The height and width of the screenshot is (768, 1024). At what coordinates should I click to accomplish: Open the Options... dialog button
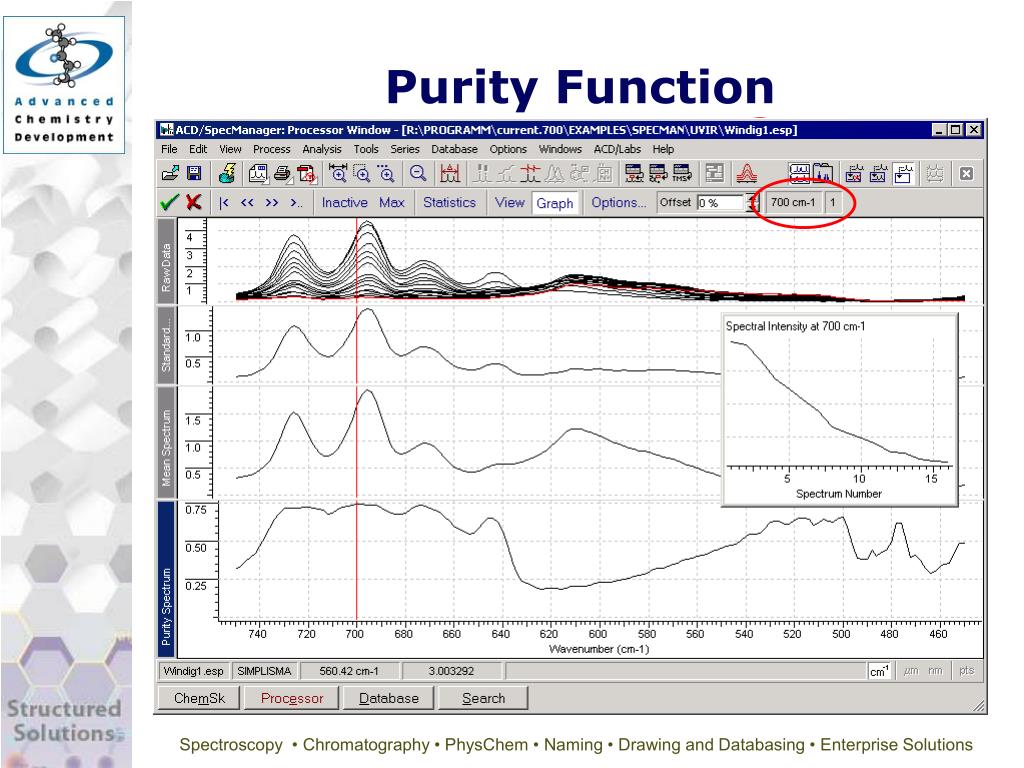(x=618, y=203)
